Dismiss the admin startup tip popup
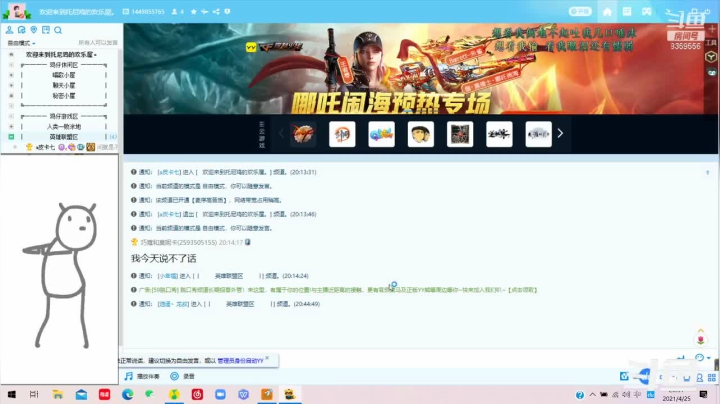720x404 pixels. tap(267, 358)
